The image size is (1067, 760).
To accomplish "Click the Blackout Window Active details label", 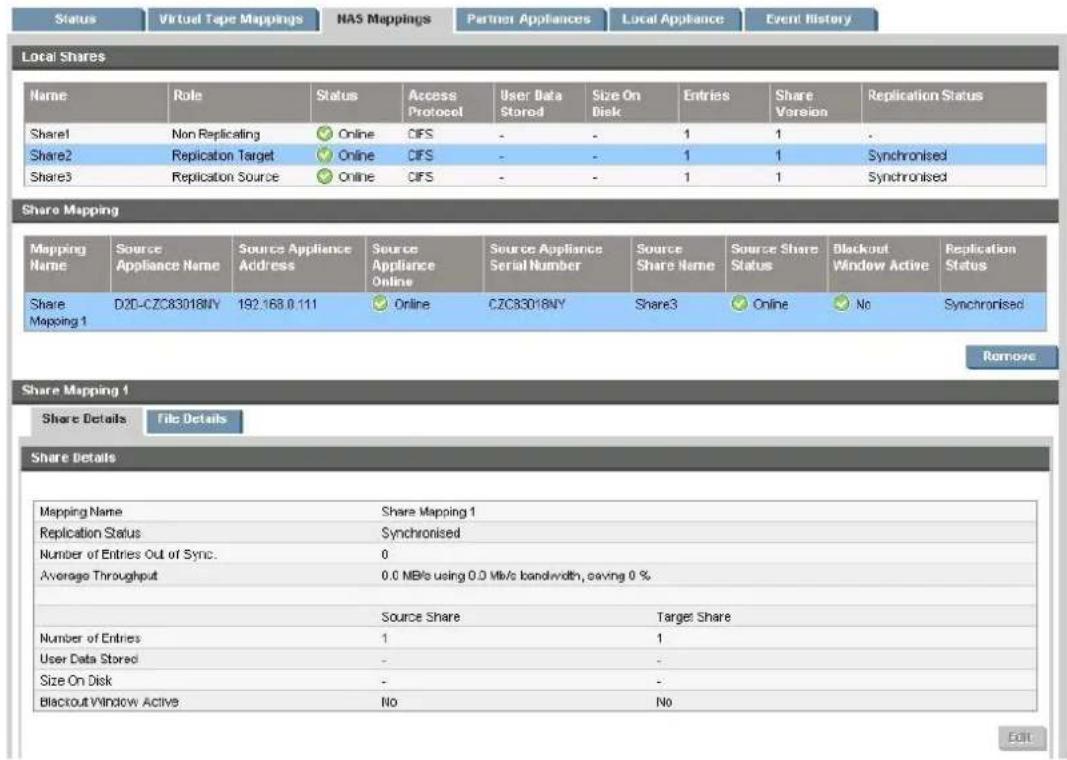I will (x=109, y=701).
